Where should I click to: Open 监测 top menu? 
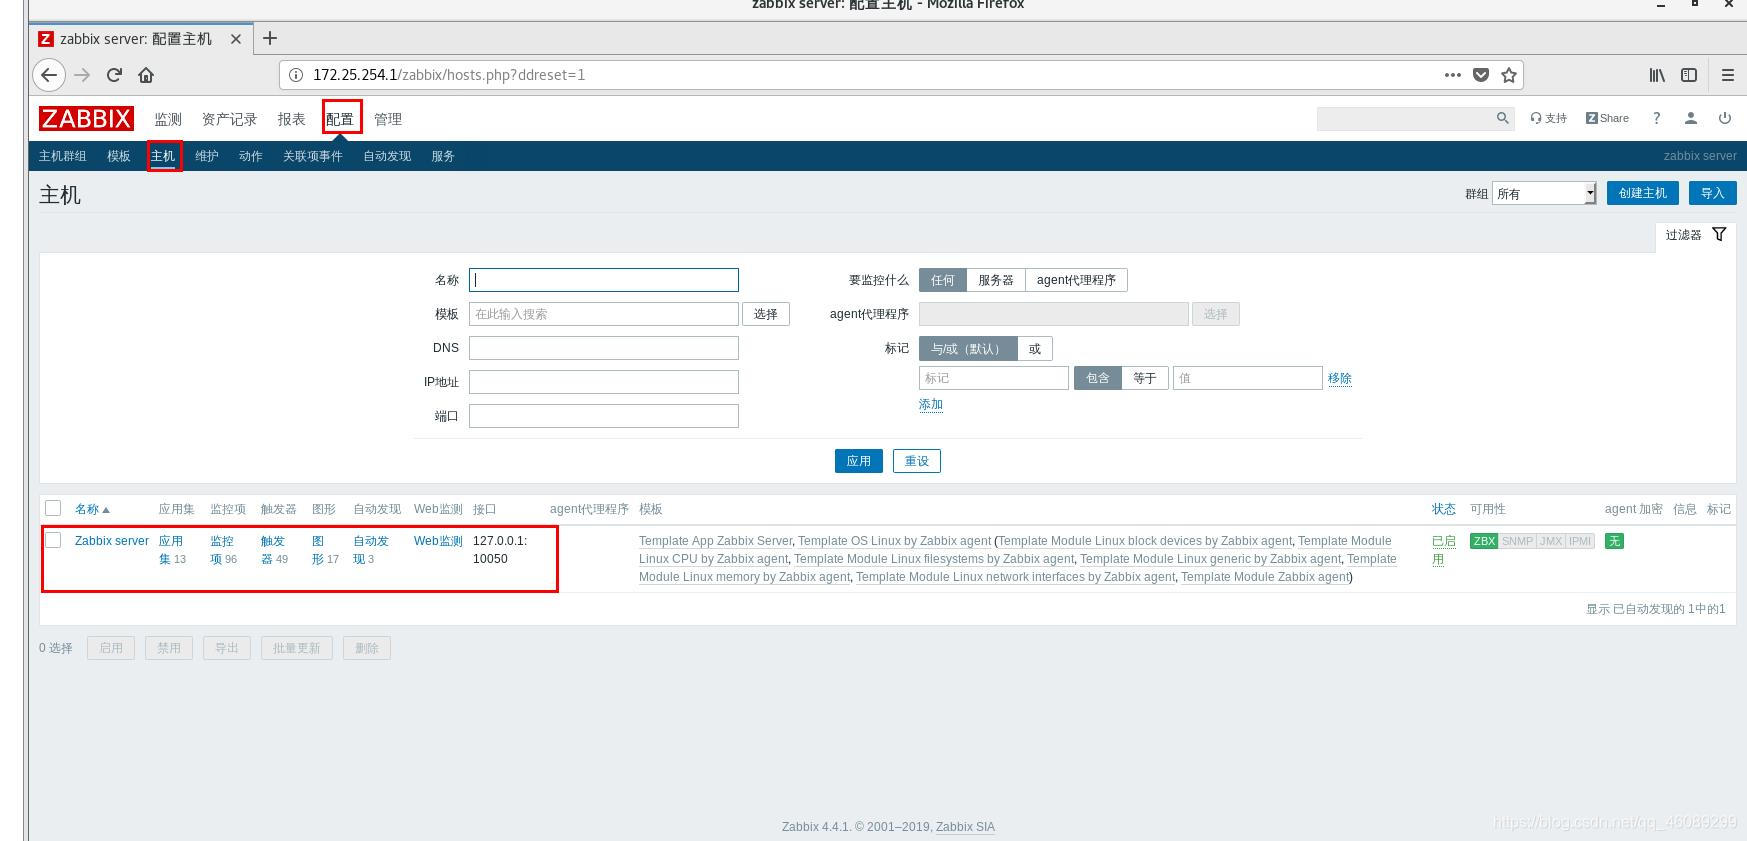point(168,119)
